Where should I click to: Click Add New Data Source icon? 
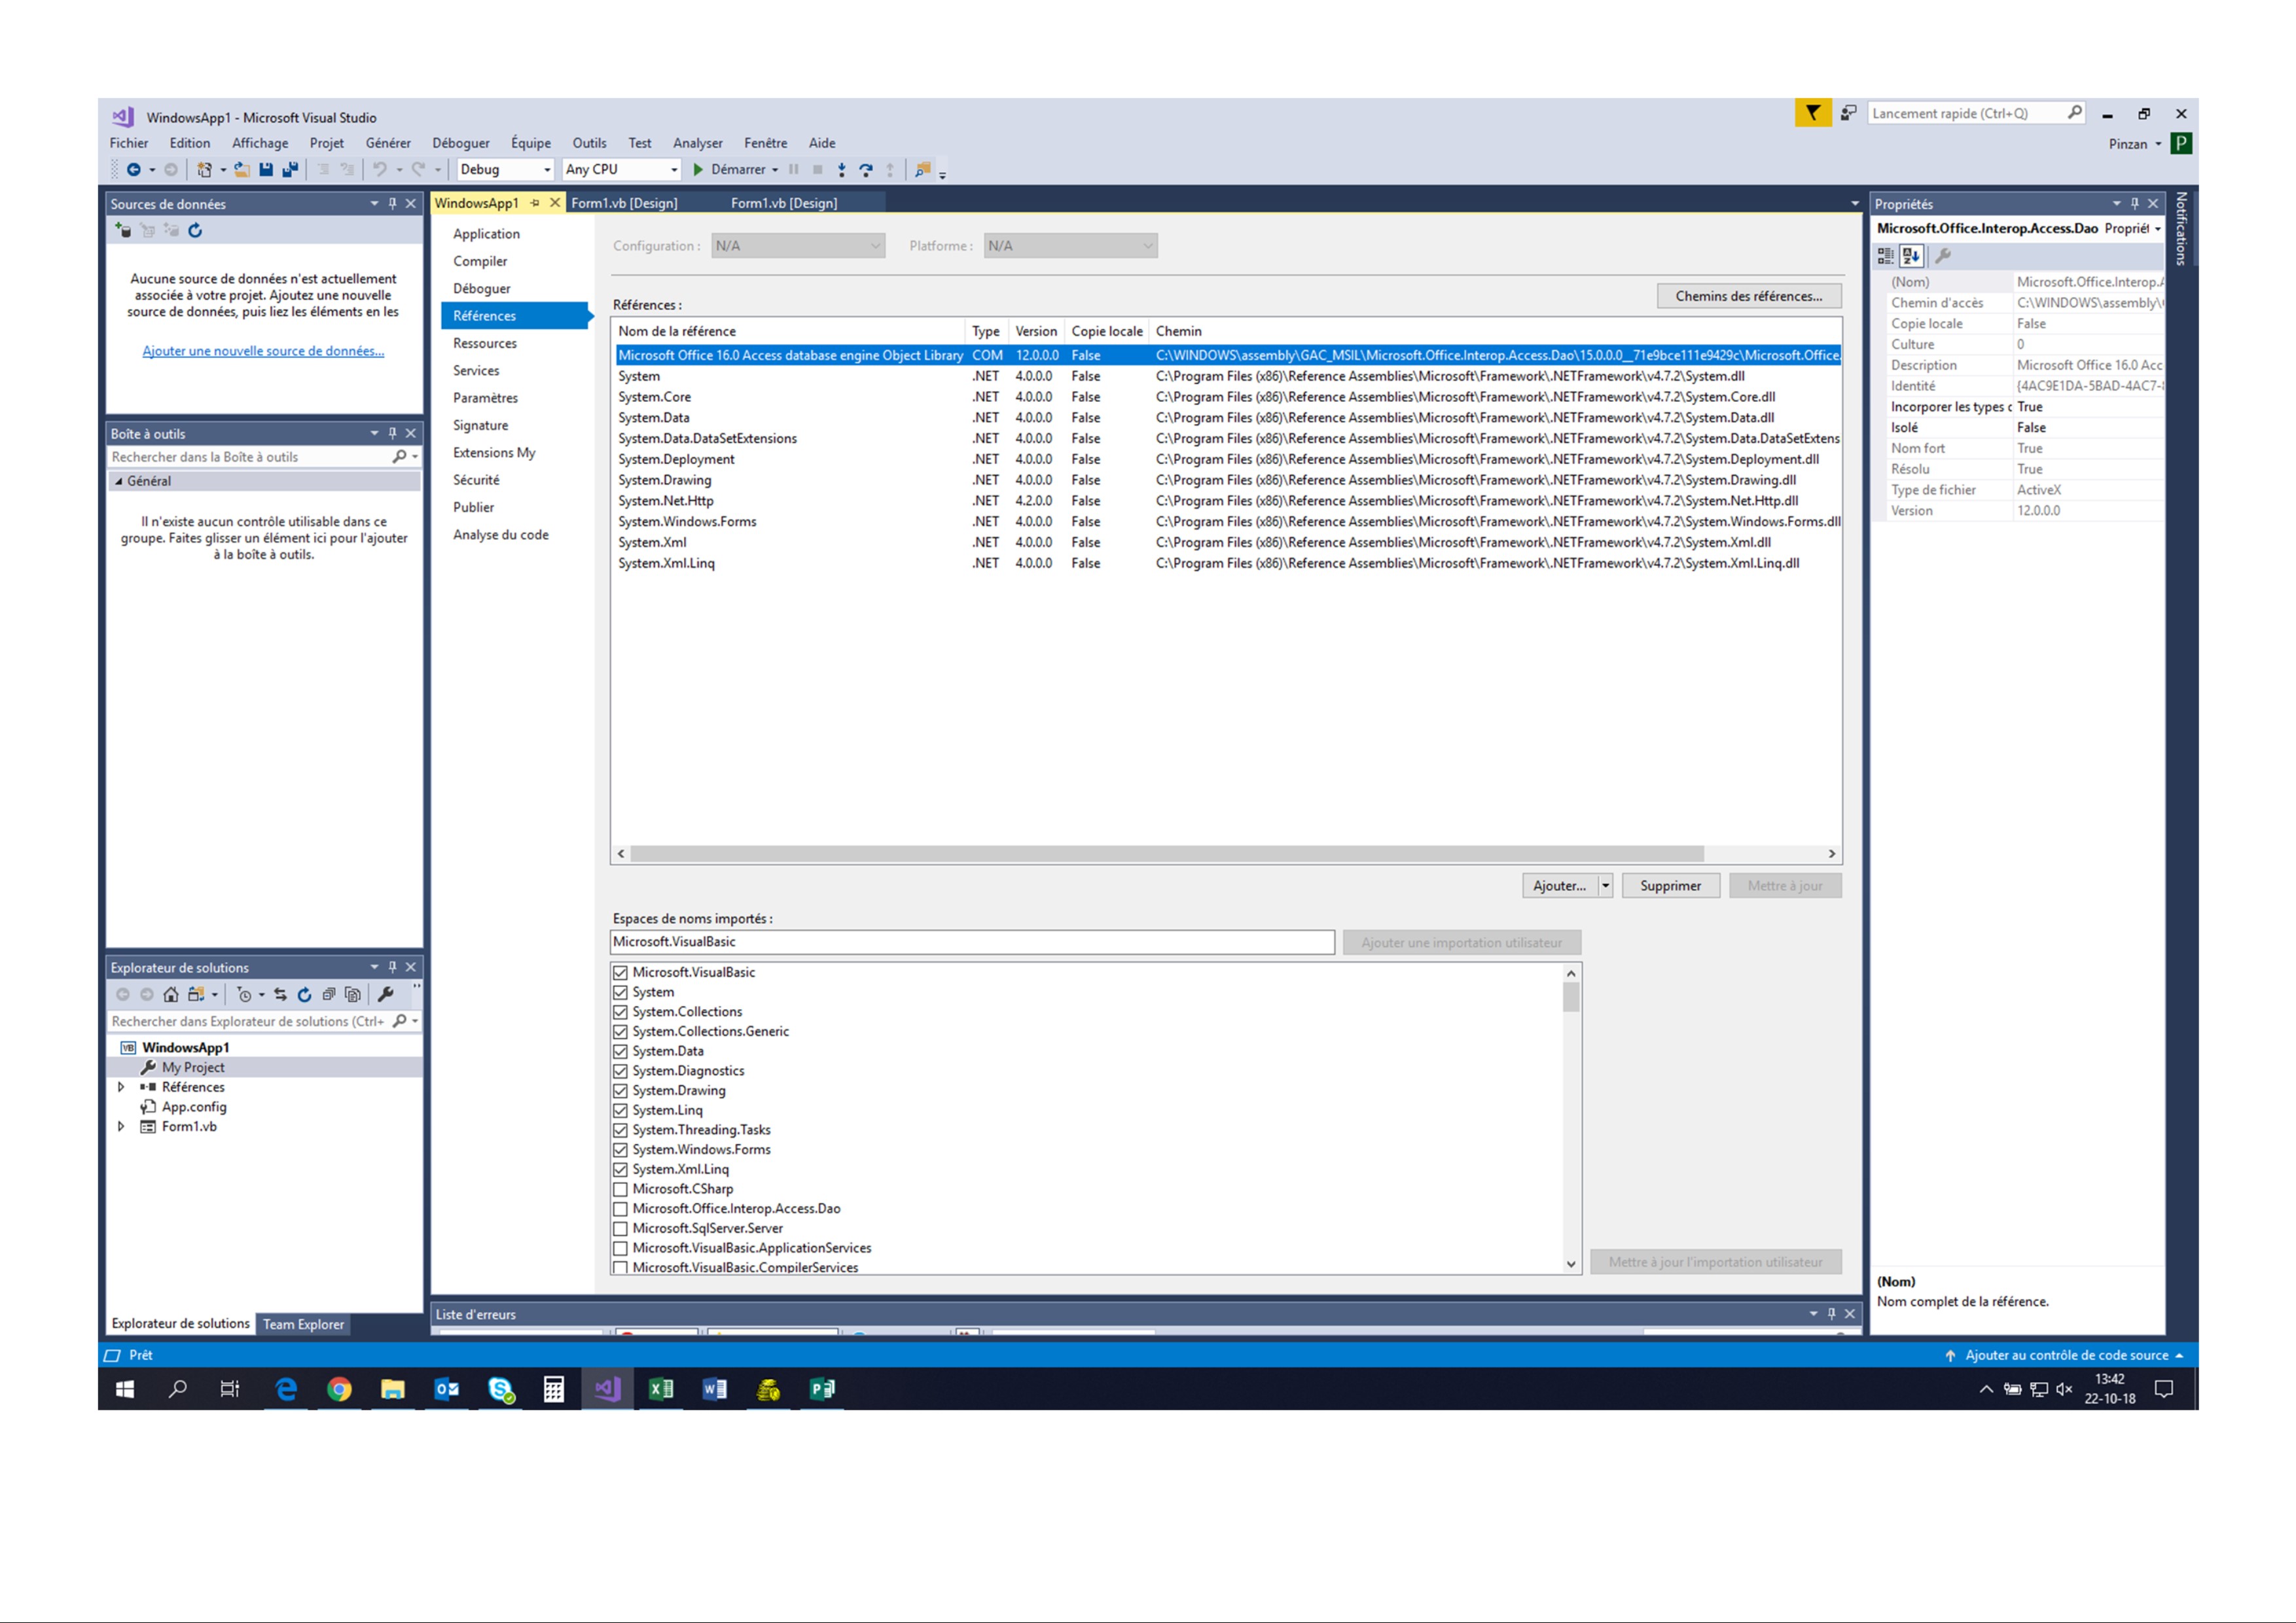pos(123,230)
